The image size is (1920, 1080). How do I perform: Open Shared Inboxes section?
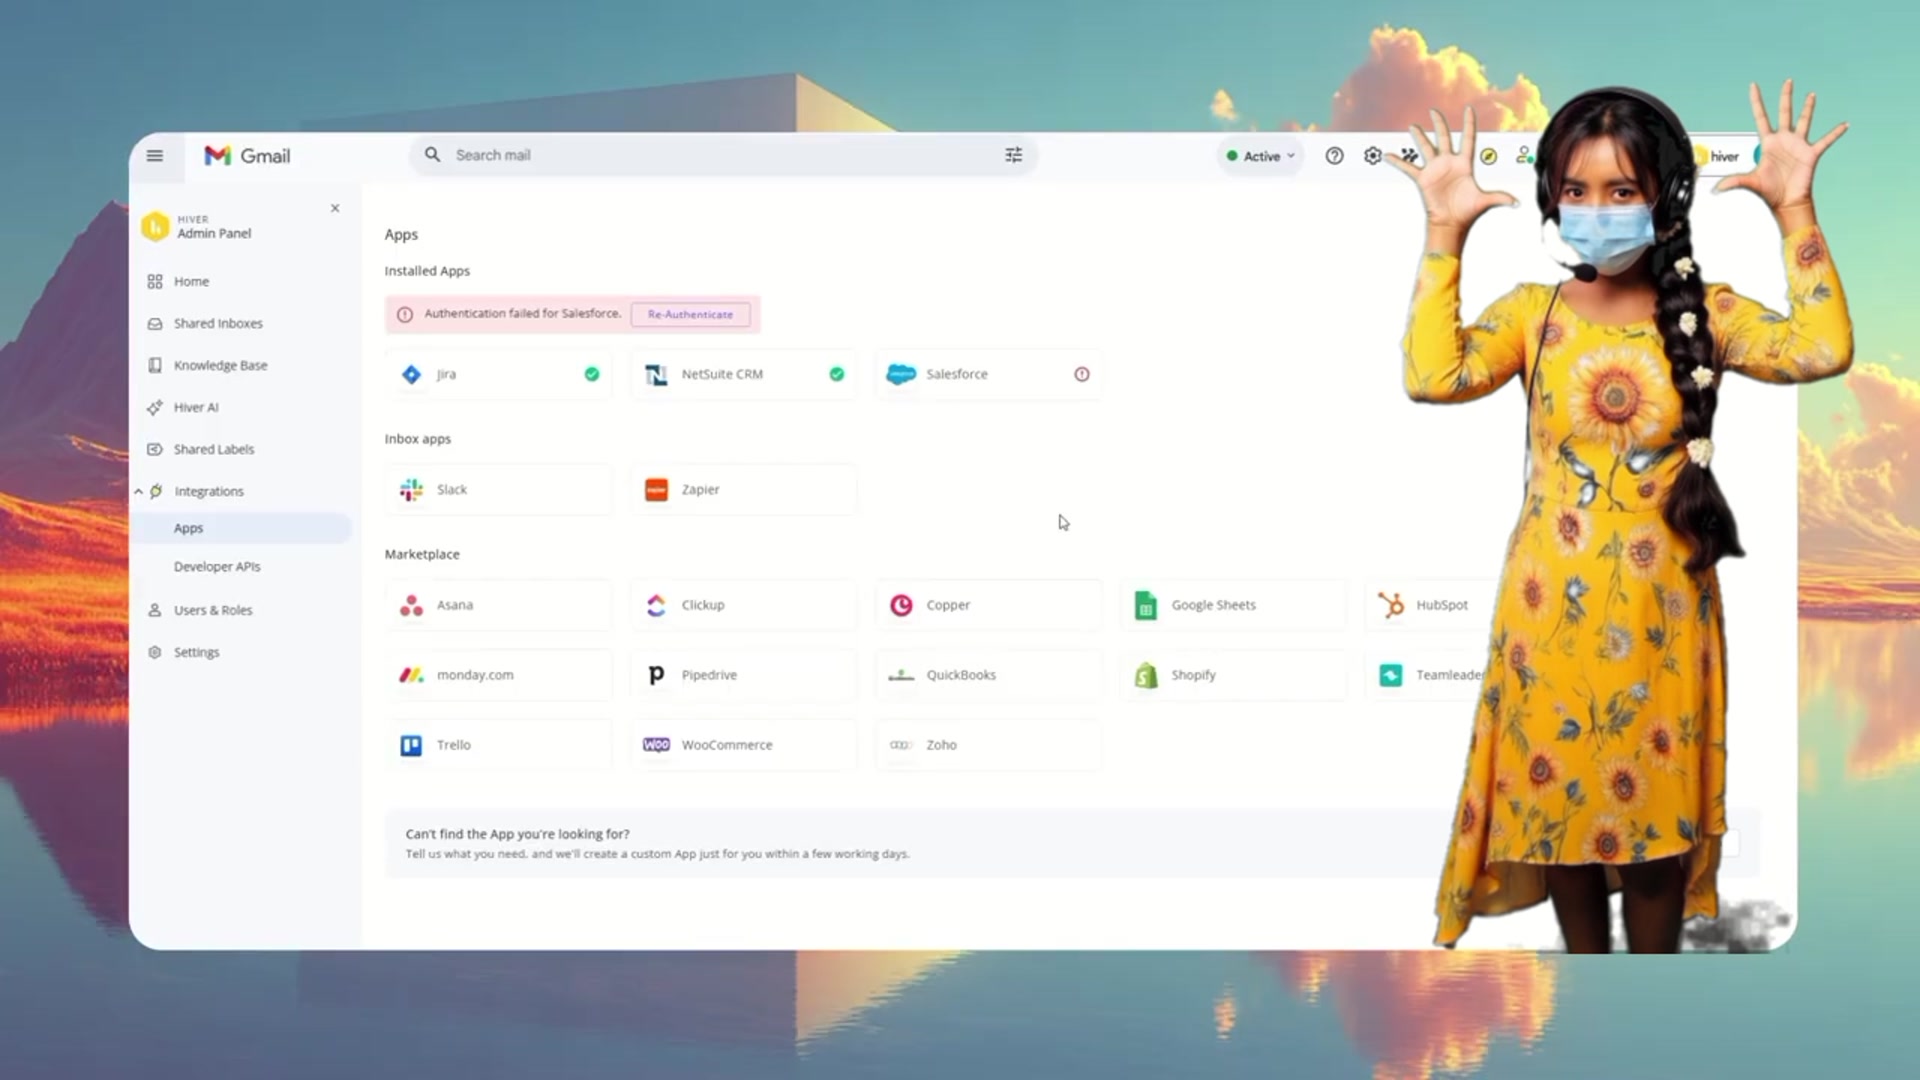pyautogui.click(x=218, y=324)
